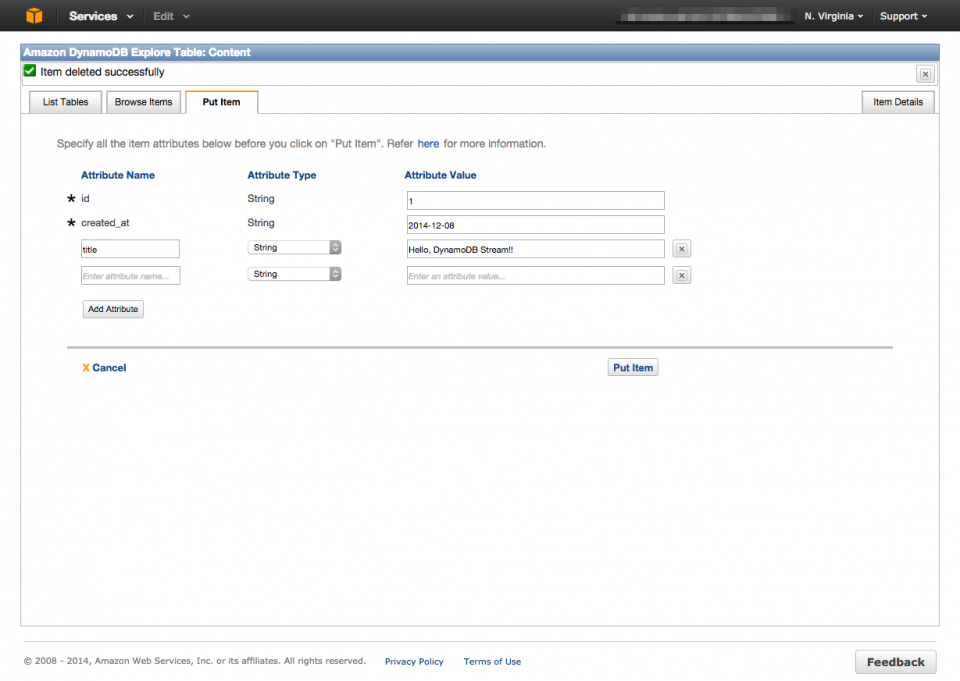Focus the 'Hello, DynamoDB Stream!!' value field
The width and height of the screenshot is (960, 681).
coord(536,249)
